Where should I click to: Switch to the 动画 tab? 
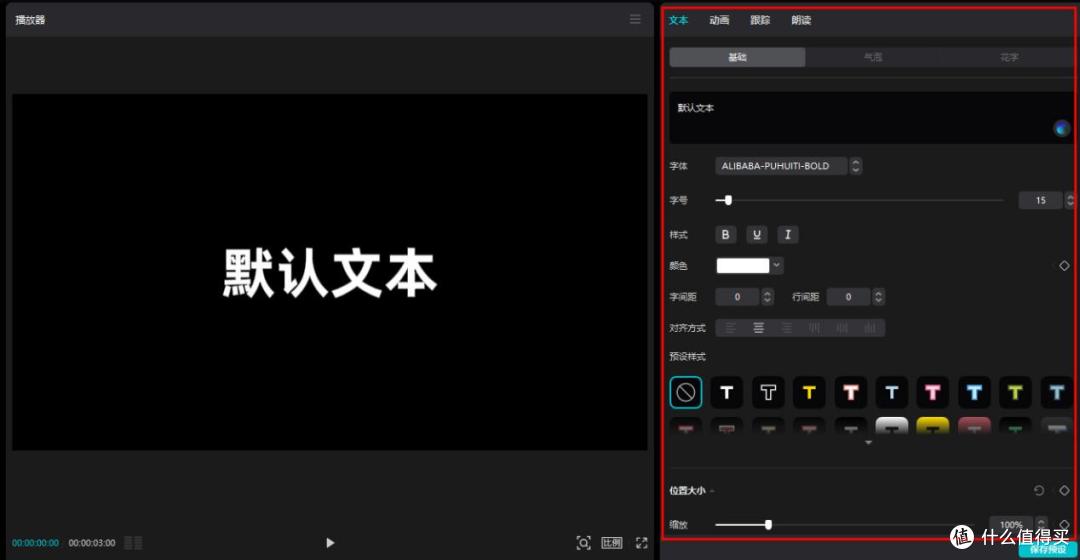pyautogui.click(x=719, y=20)
